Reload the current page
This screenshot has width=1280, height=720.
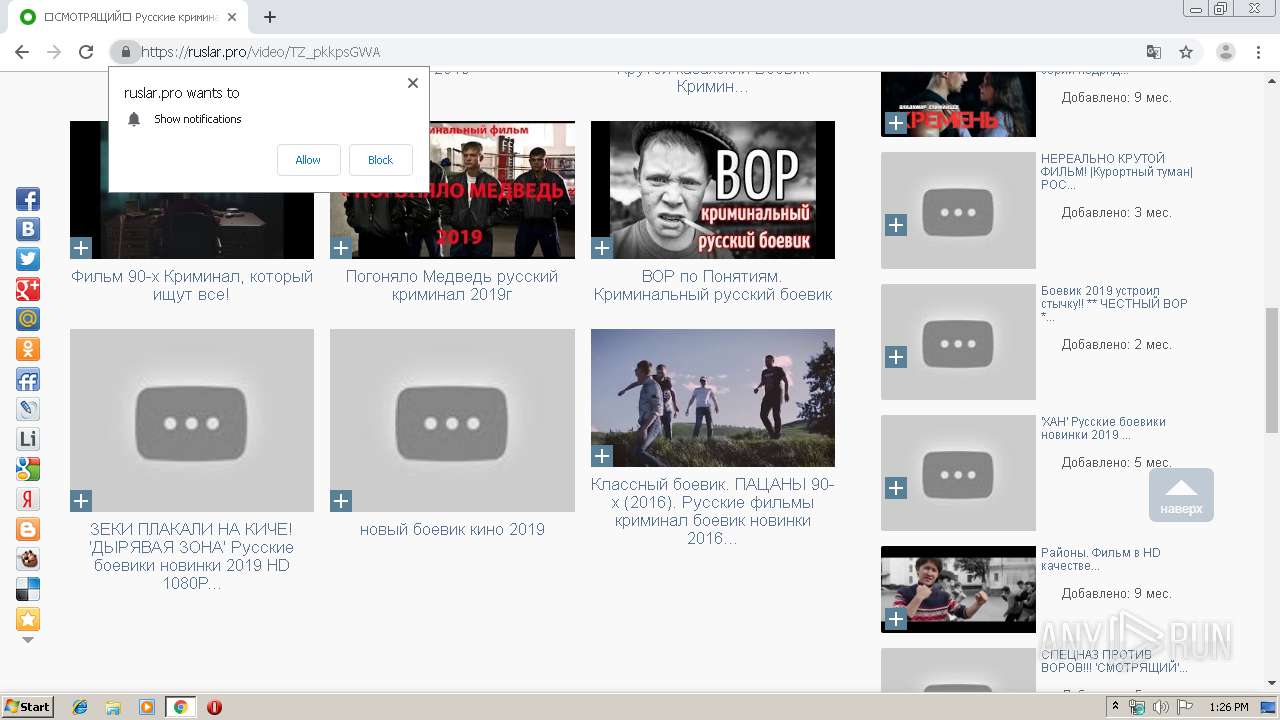[86, 52]
